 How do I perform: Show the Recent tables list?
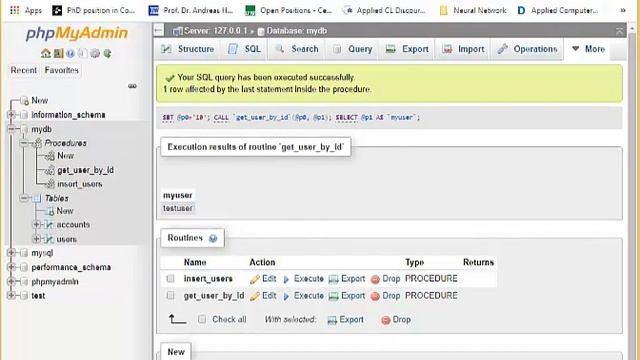tap(24, 70)
